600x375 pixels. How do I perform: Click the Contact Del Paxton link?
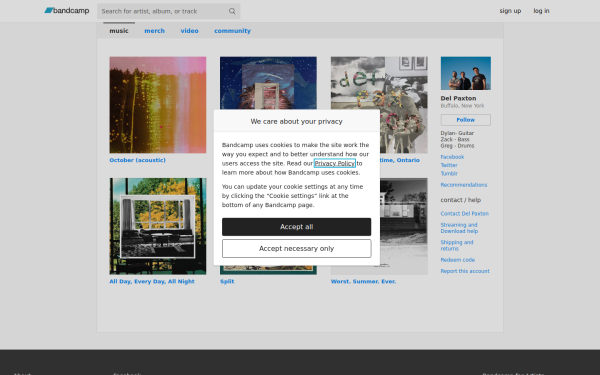click(465, 214)
